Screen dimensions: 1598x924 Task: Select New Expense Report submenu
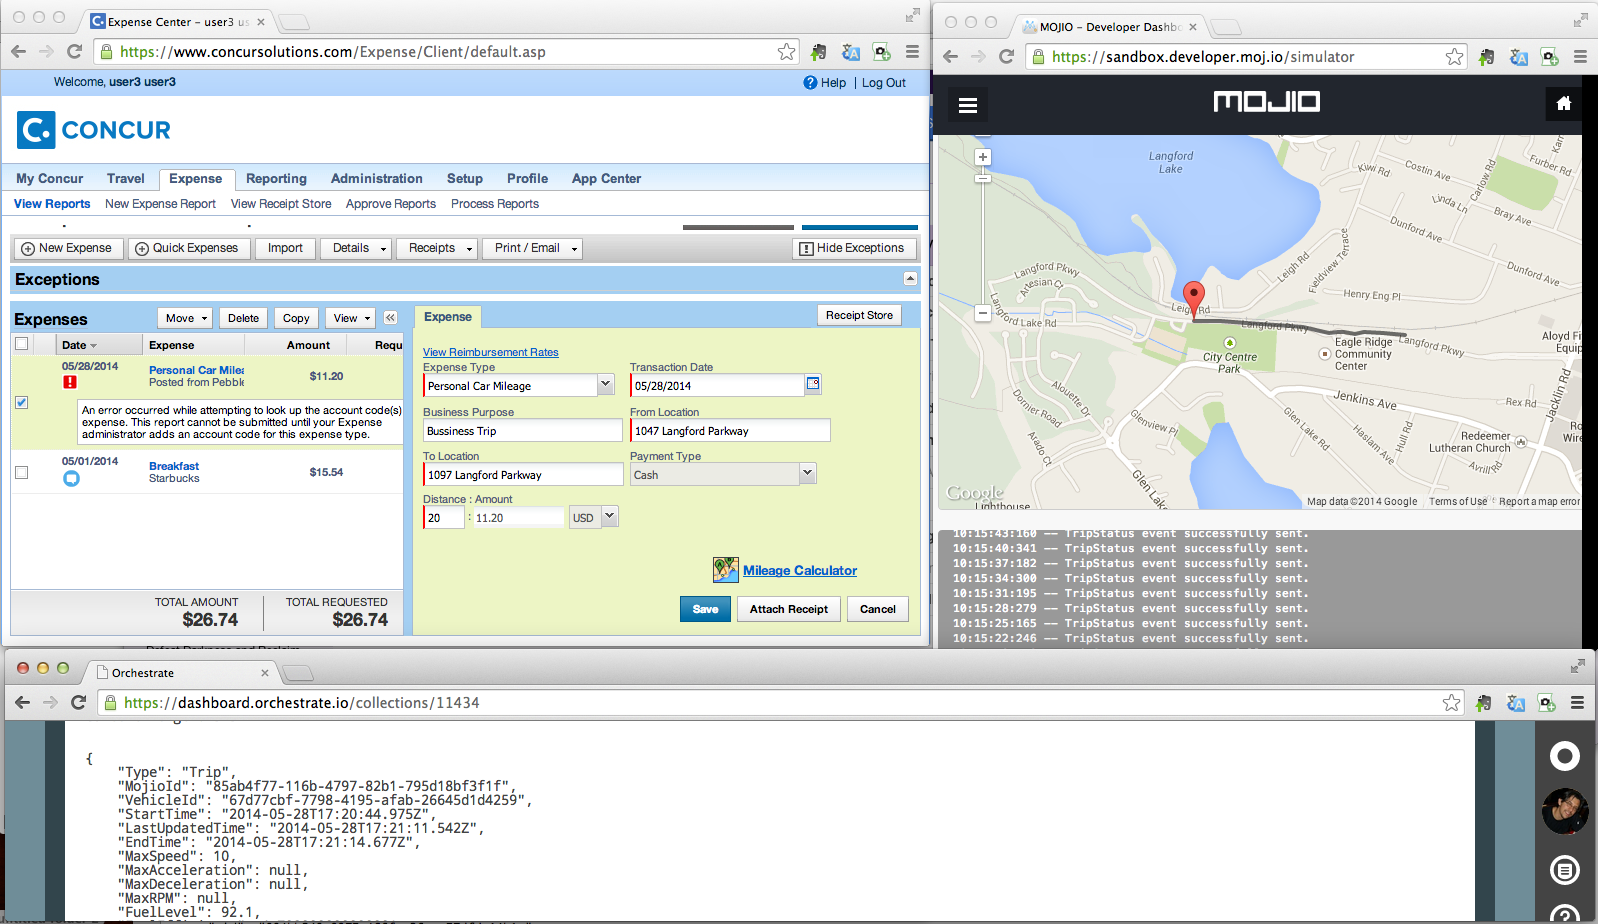[x=160, y=204]
